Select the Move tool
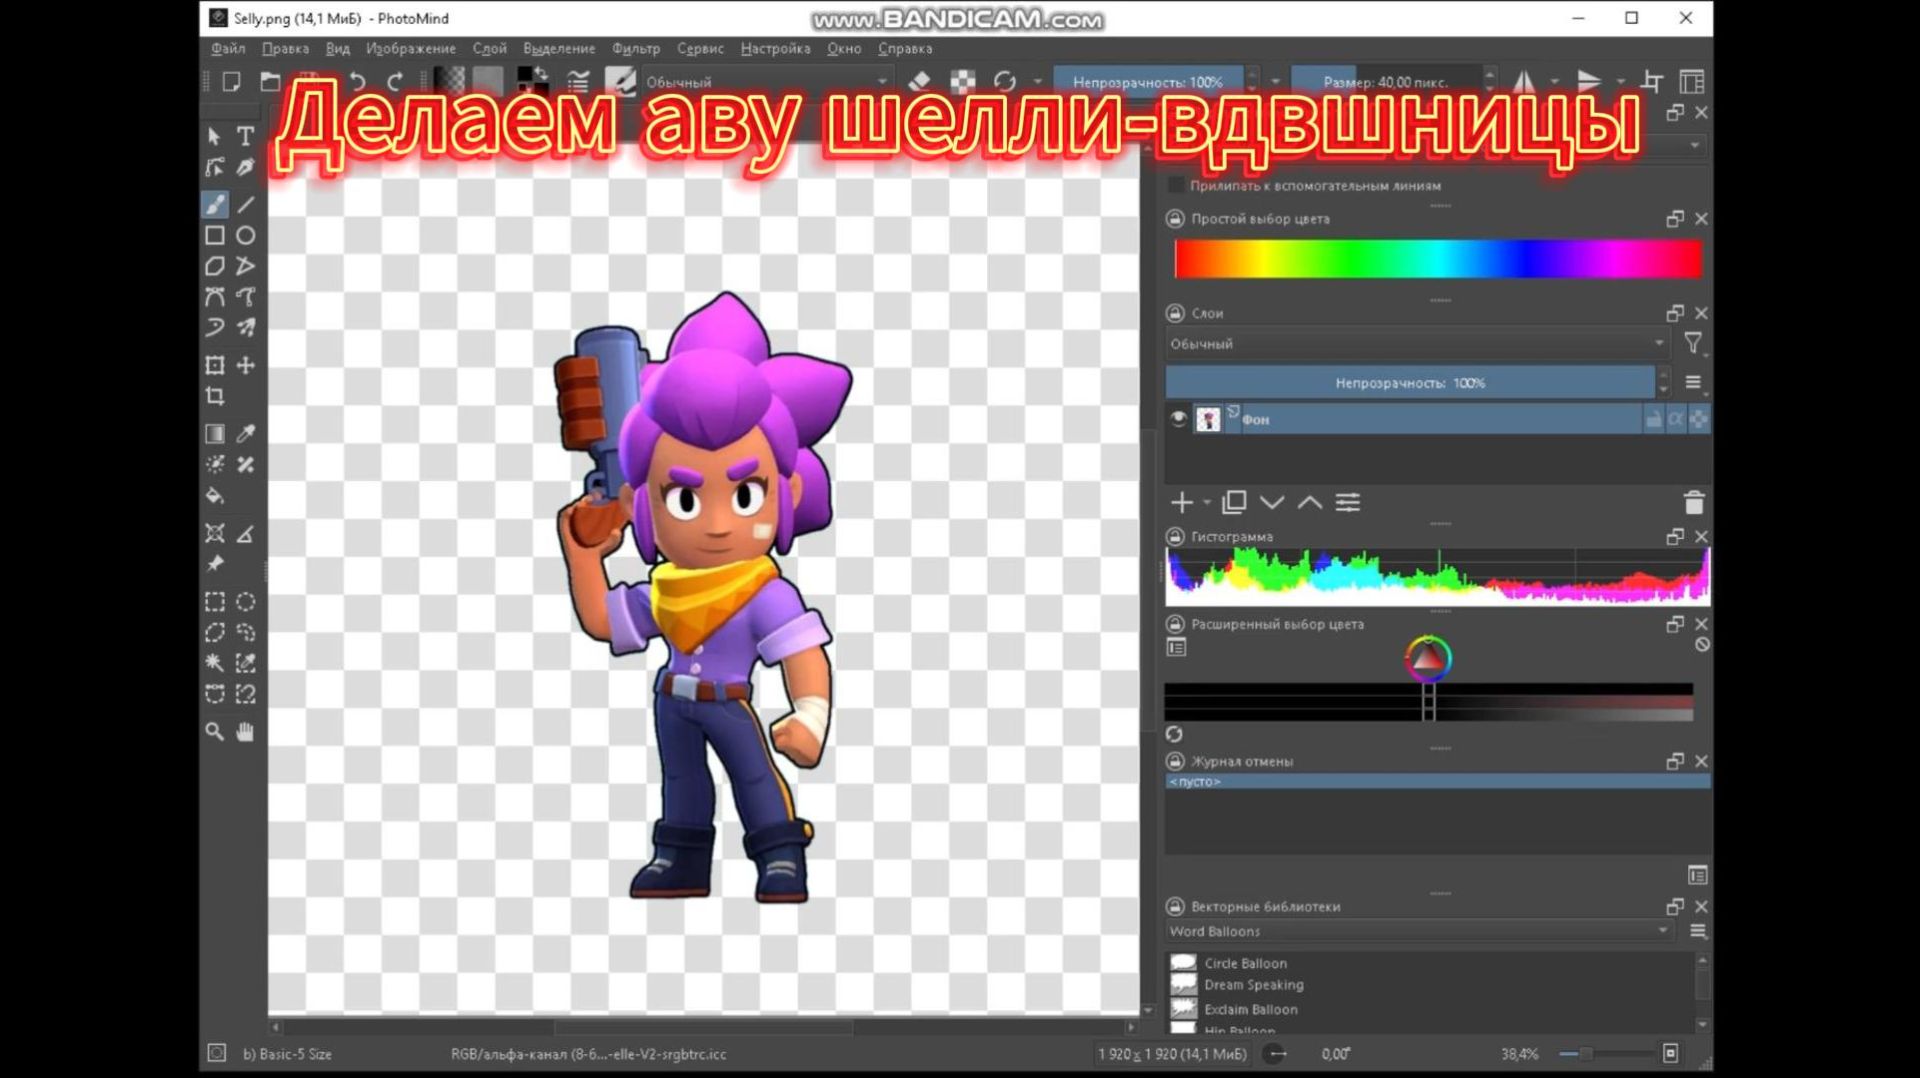Image resolution: width=1920 pixels, height=1078 pixels. click(x=245, y=365)
